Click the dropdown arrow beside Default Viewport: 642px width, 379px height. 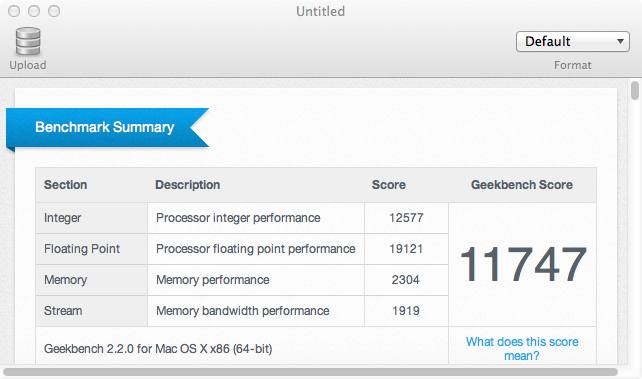coord(620,41)
